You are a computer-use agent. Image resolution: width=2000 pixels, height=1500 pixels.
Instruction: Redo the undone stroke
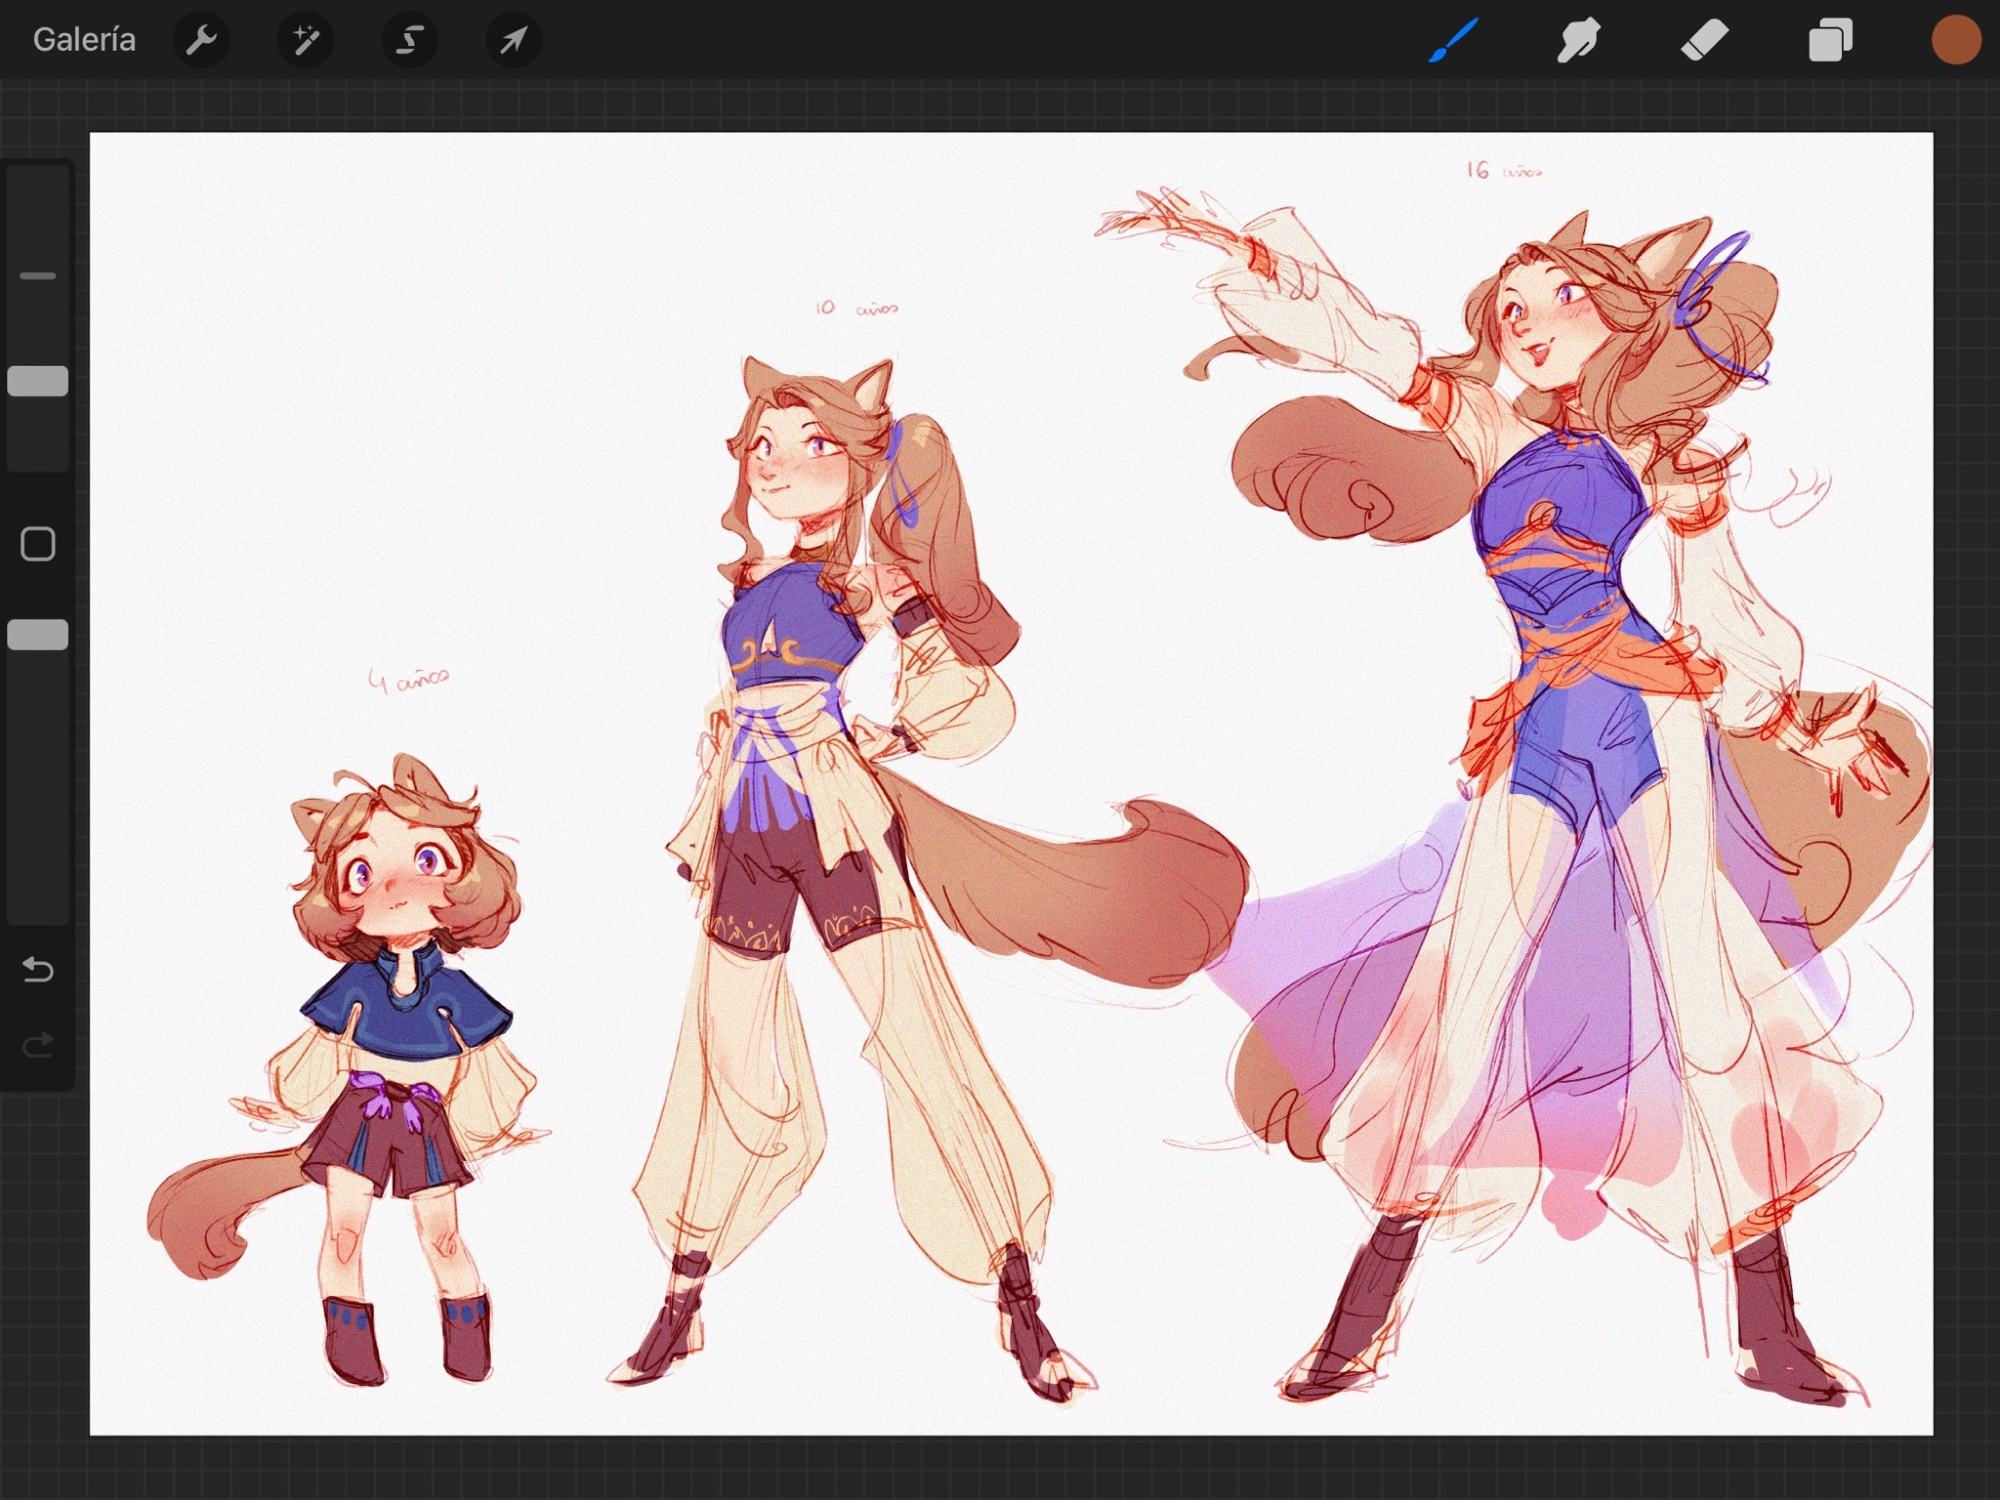click(38, 1045)
